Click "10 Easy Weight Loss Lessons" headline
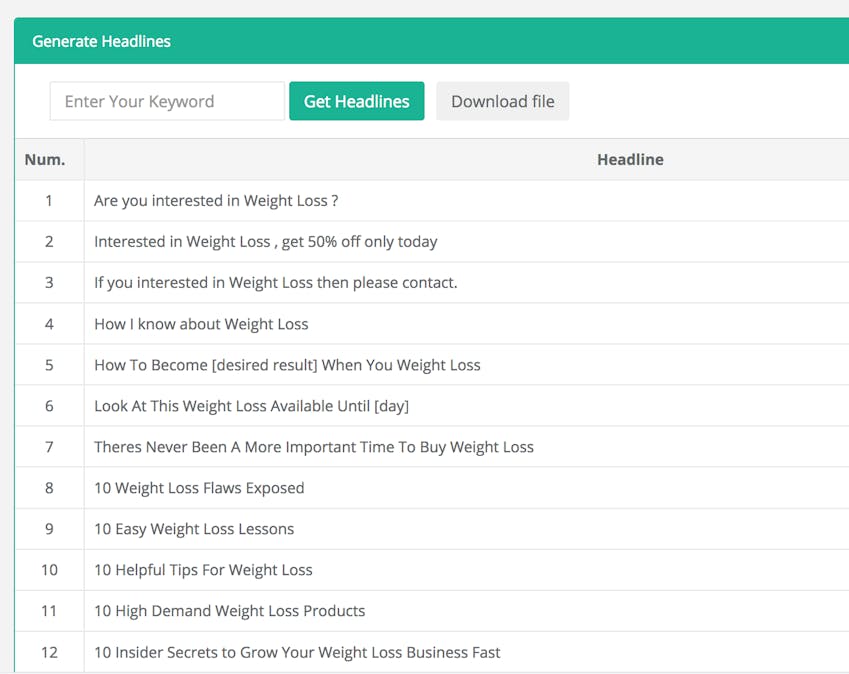Viewport: 849px width, 674px height. tap(194, 528)
